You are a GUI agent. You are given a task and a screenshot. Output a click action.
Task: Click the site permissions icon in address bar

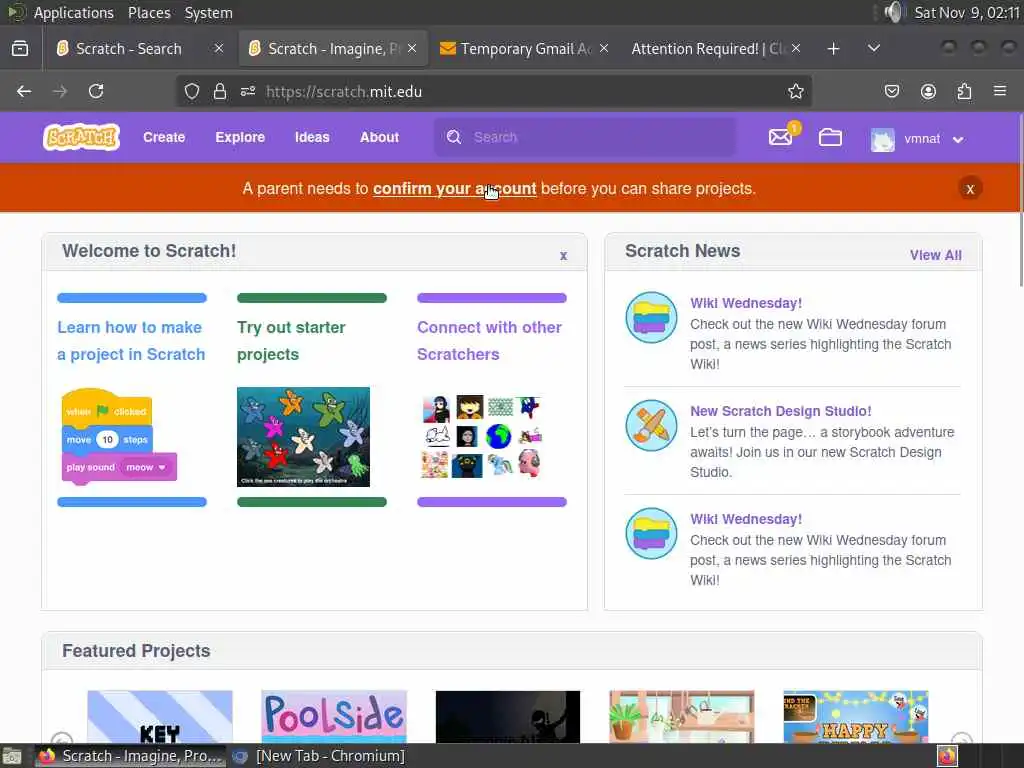coord(248,91)
